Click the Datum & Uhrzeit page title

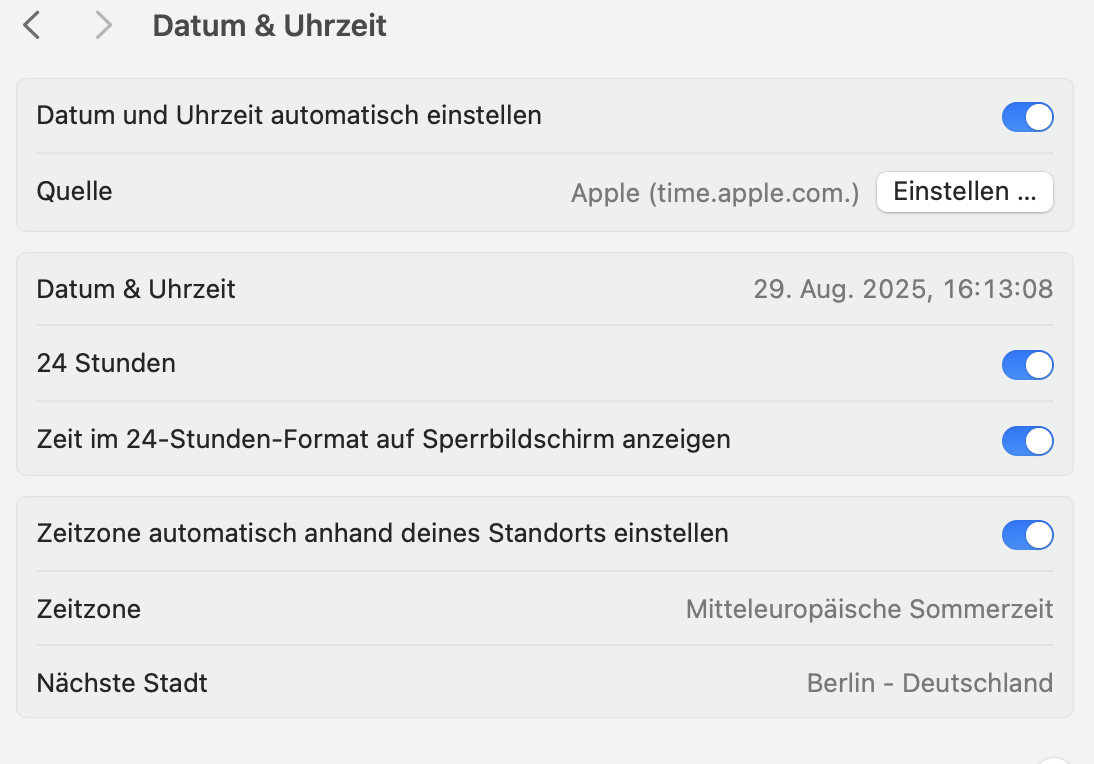[269, 26]
